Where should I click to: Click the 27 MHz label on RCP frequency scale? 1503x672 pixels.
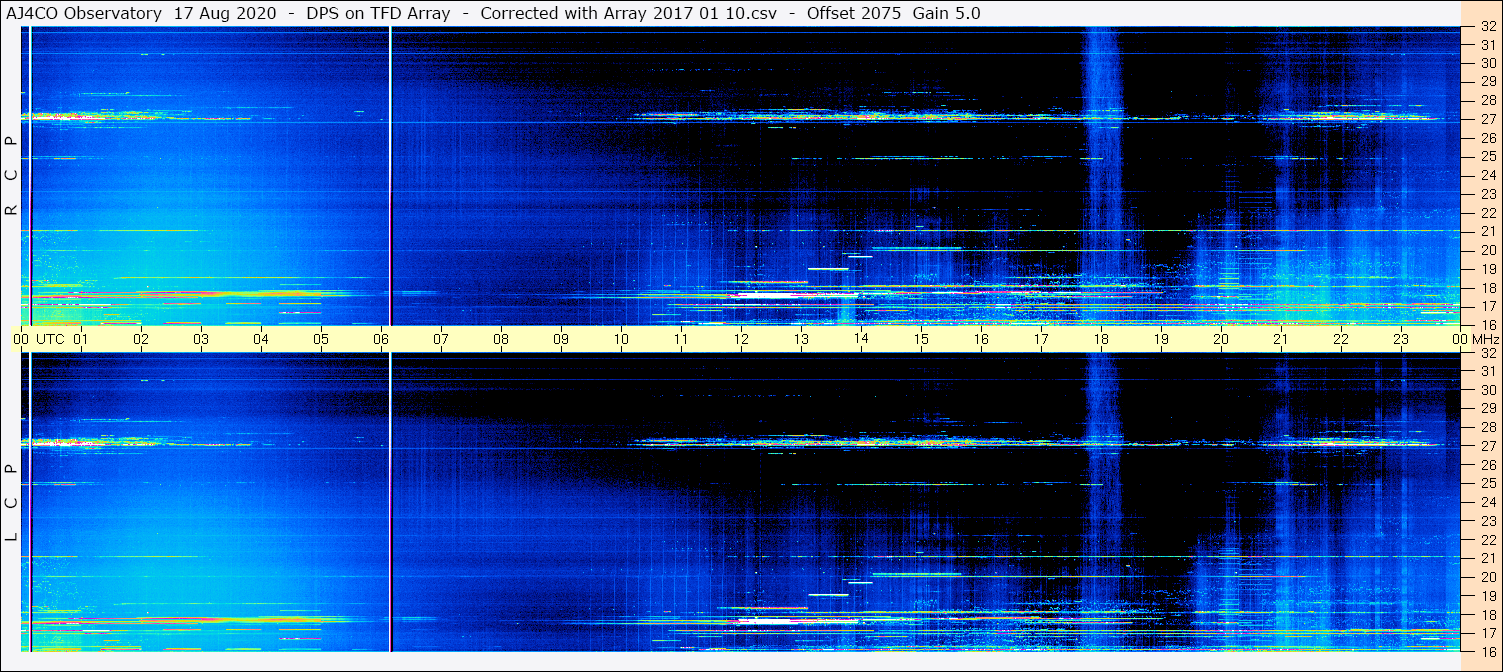coord(1487,119)
